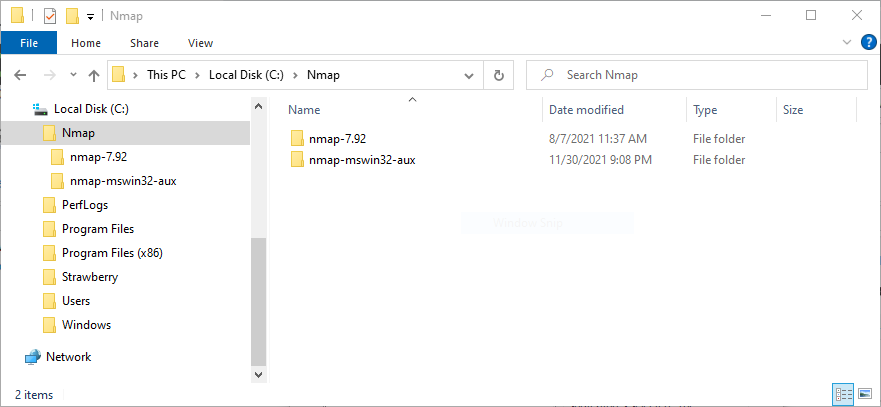881x407 pixels.
Task: Open Recent locations dropdown arrow
Action: pyautogui.click(x=72, y=75)
